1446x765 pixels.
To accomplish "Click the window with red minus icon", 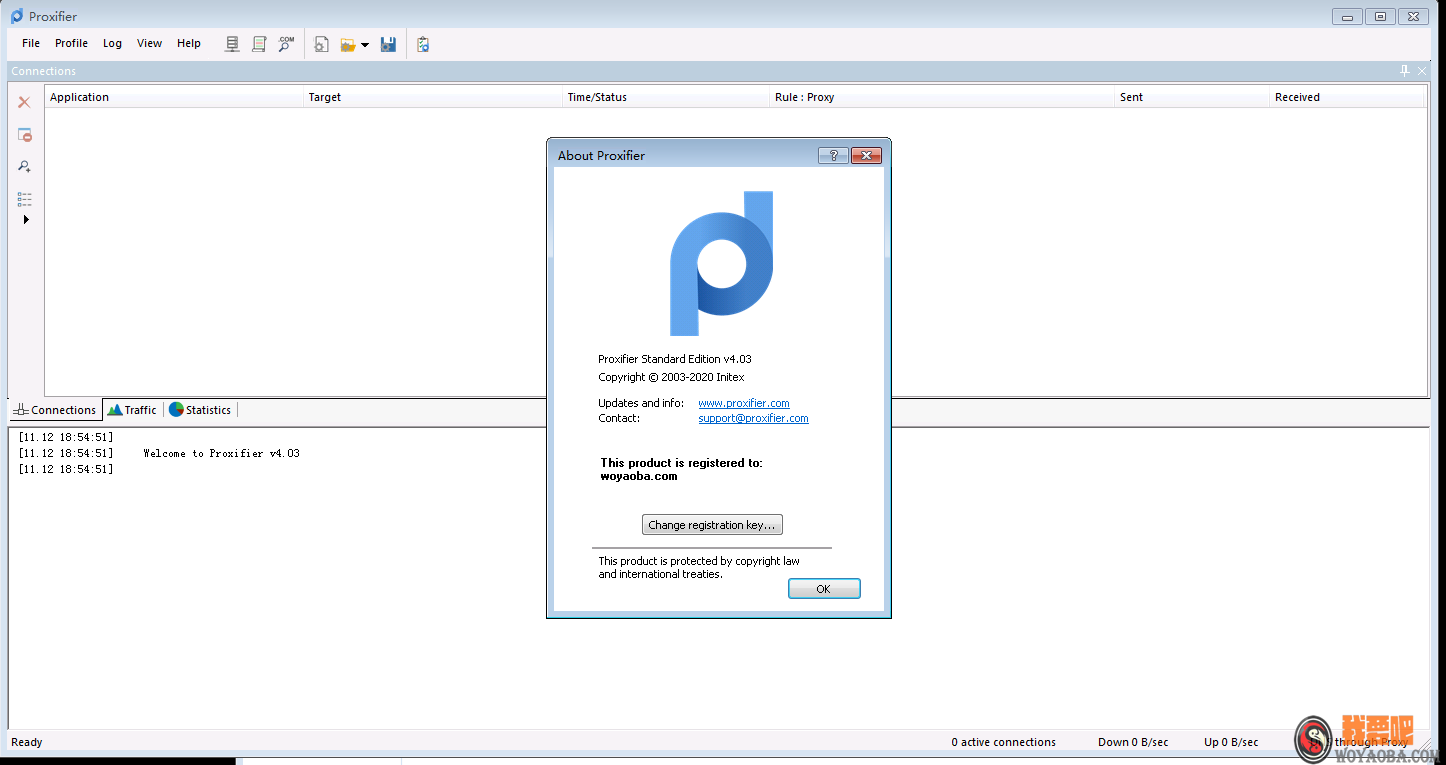I will tap(25, 135).
